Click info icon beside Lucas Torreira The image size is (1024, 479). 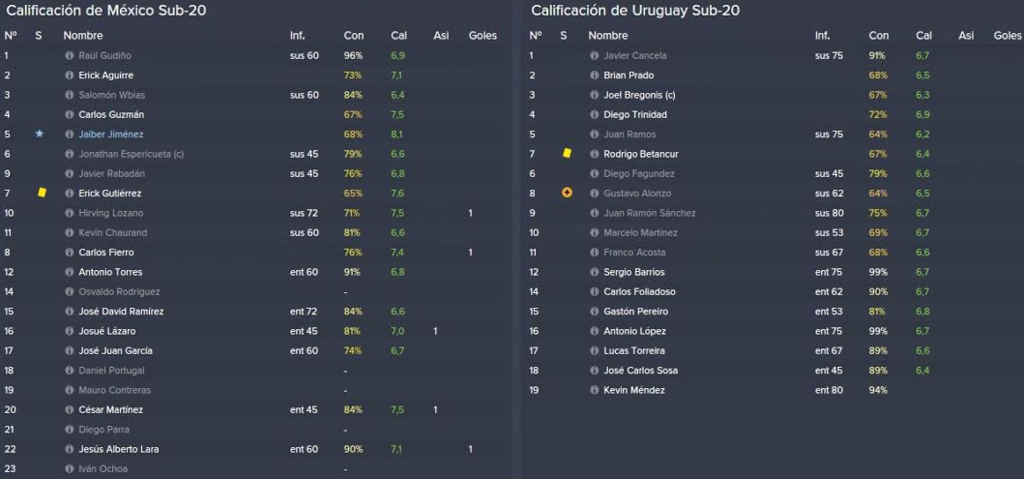594,351
